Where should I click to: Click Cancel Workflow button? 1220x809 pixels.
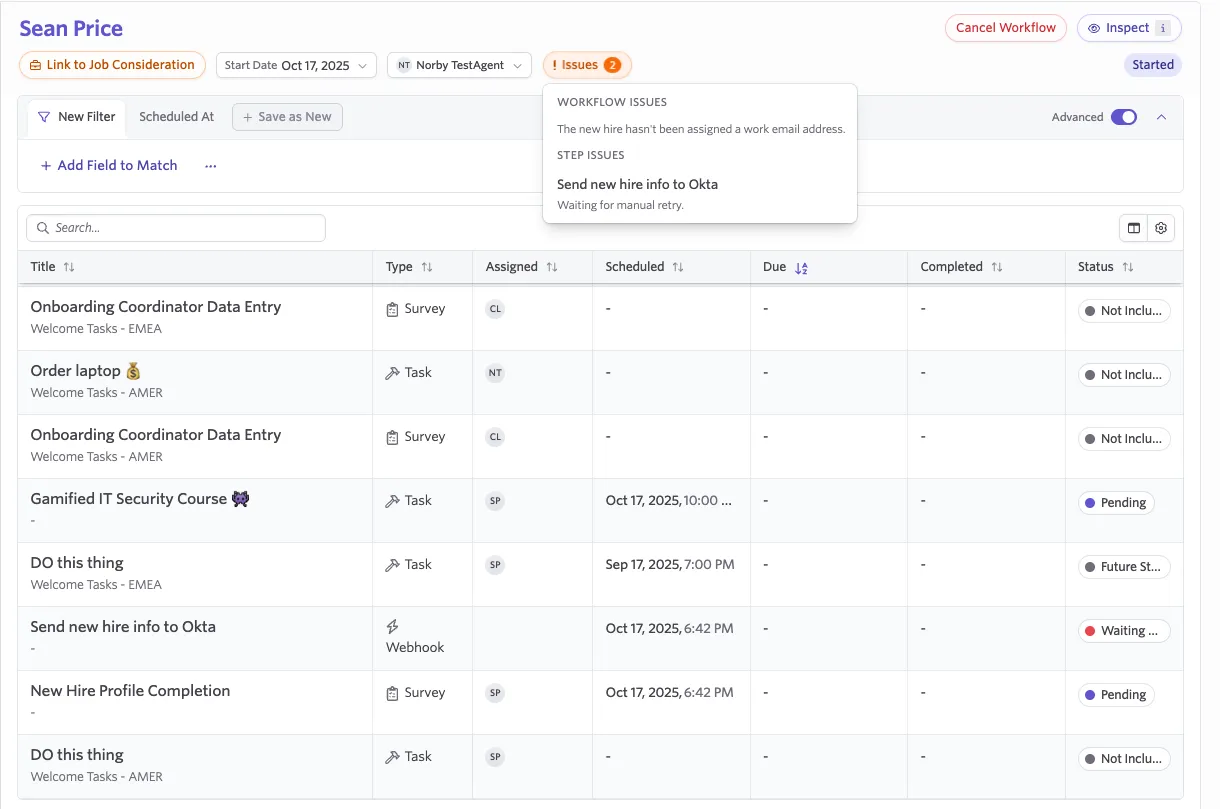click(1006, 28)
